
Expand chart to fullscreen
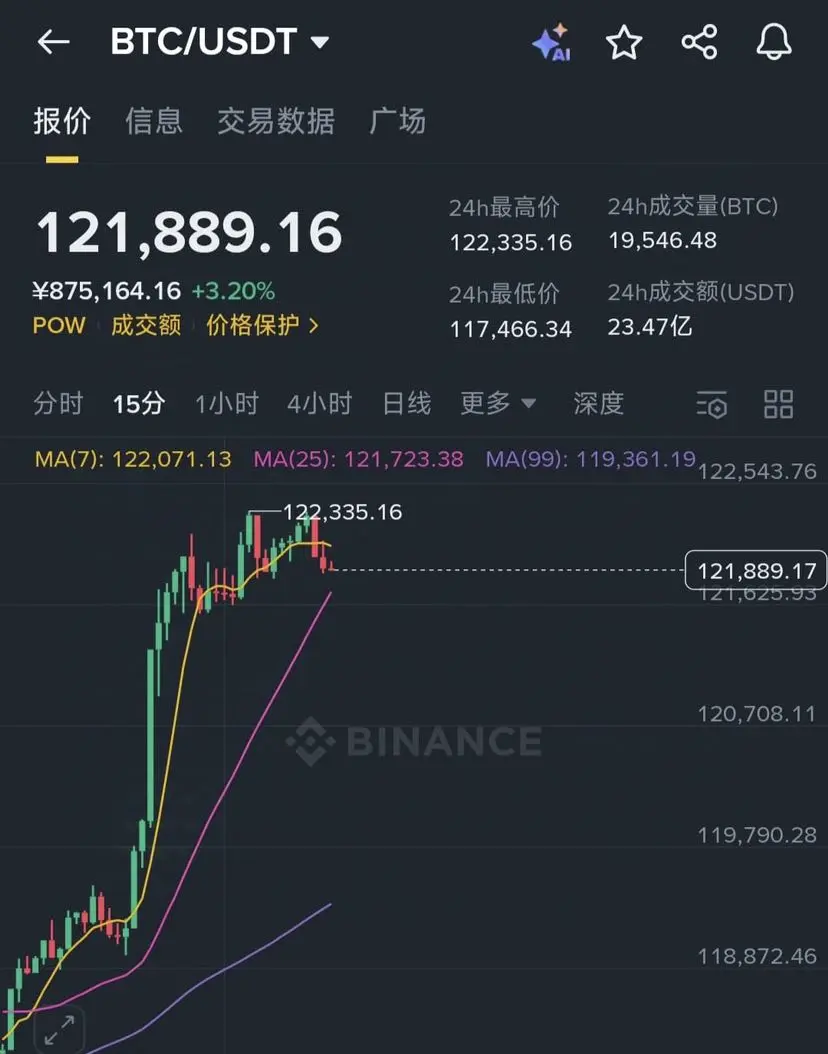pos(60,1030)
